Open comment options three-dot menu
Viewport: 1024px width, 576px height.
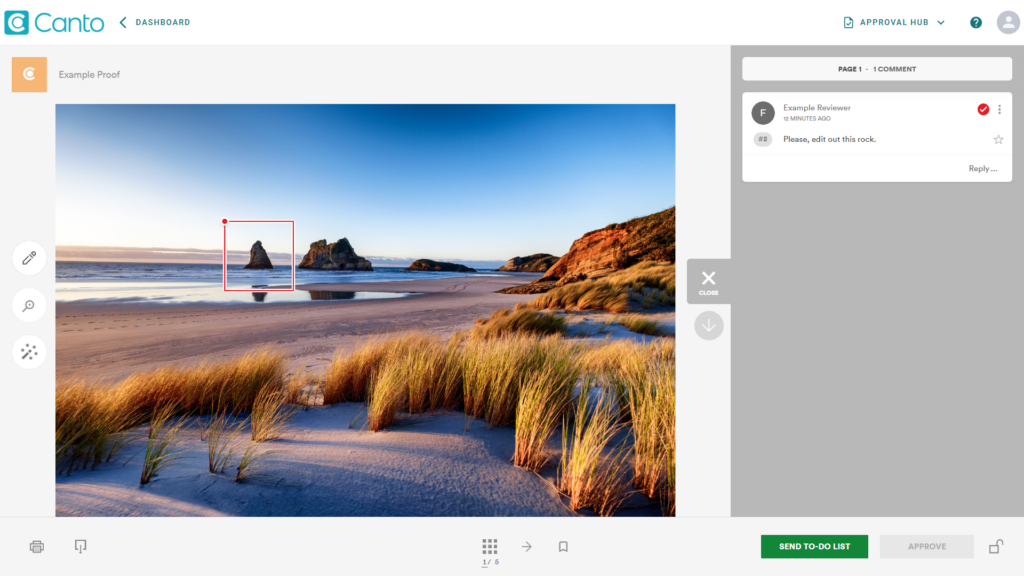[x=999, y=109]
